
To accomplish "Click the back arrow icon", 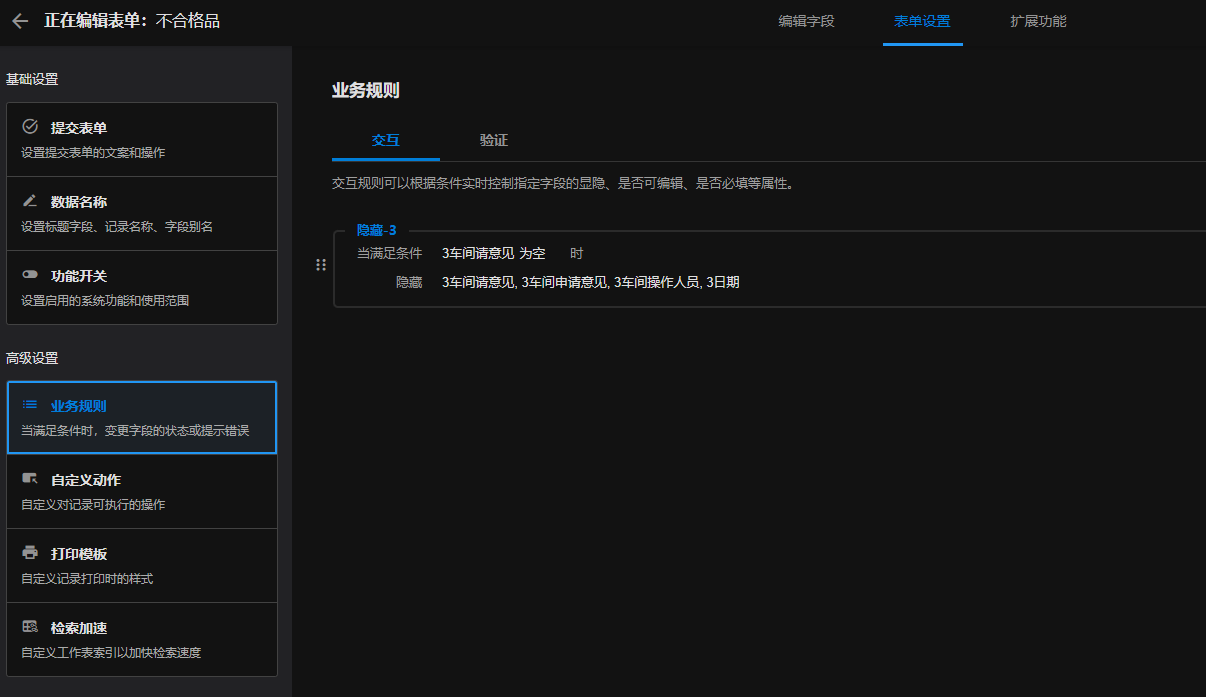I will tap(20, 21).
